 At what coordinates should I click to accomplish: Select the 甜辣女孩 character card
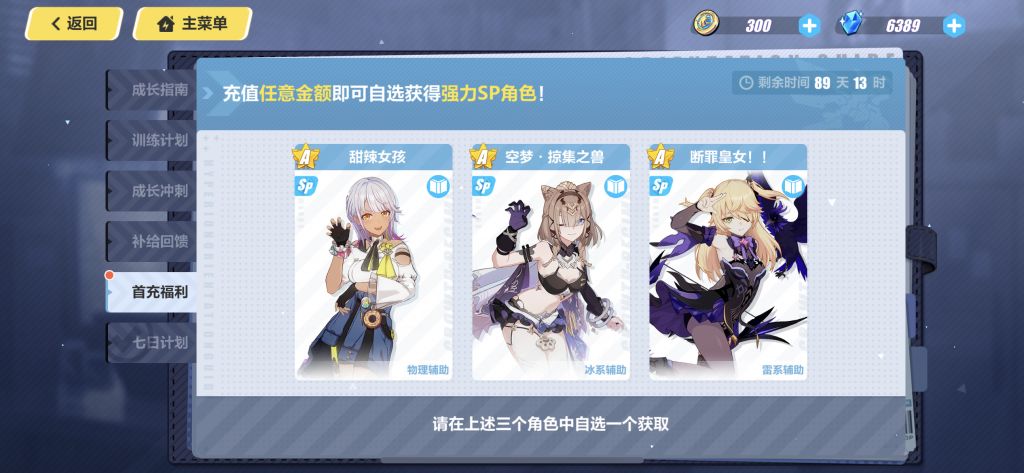pos(373,261)
